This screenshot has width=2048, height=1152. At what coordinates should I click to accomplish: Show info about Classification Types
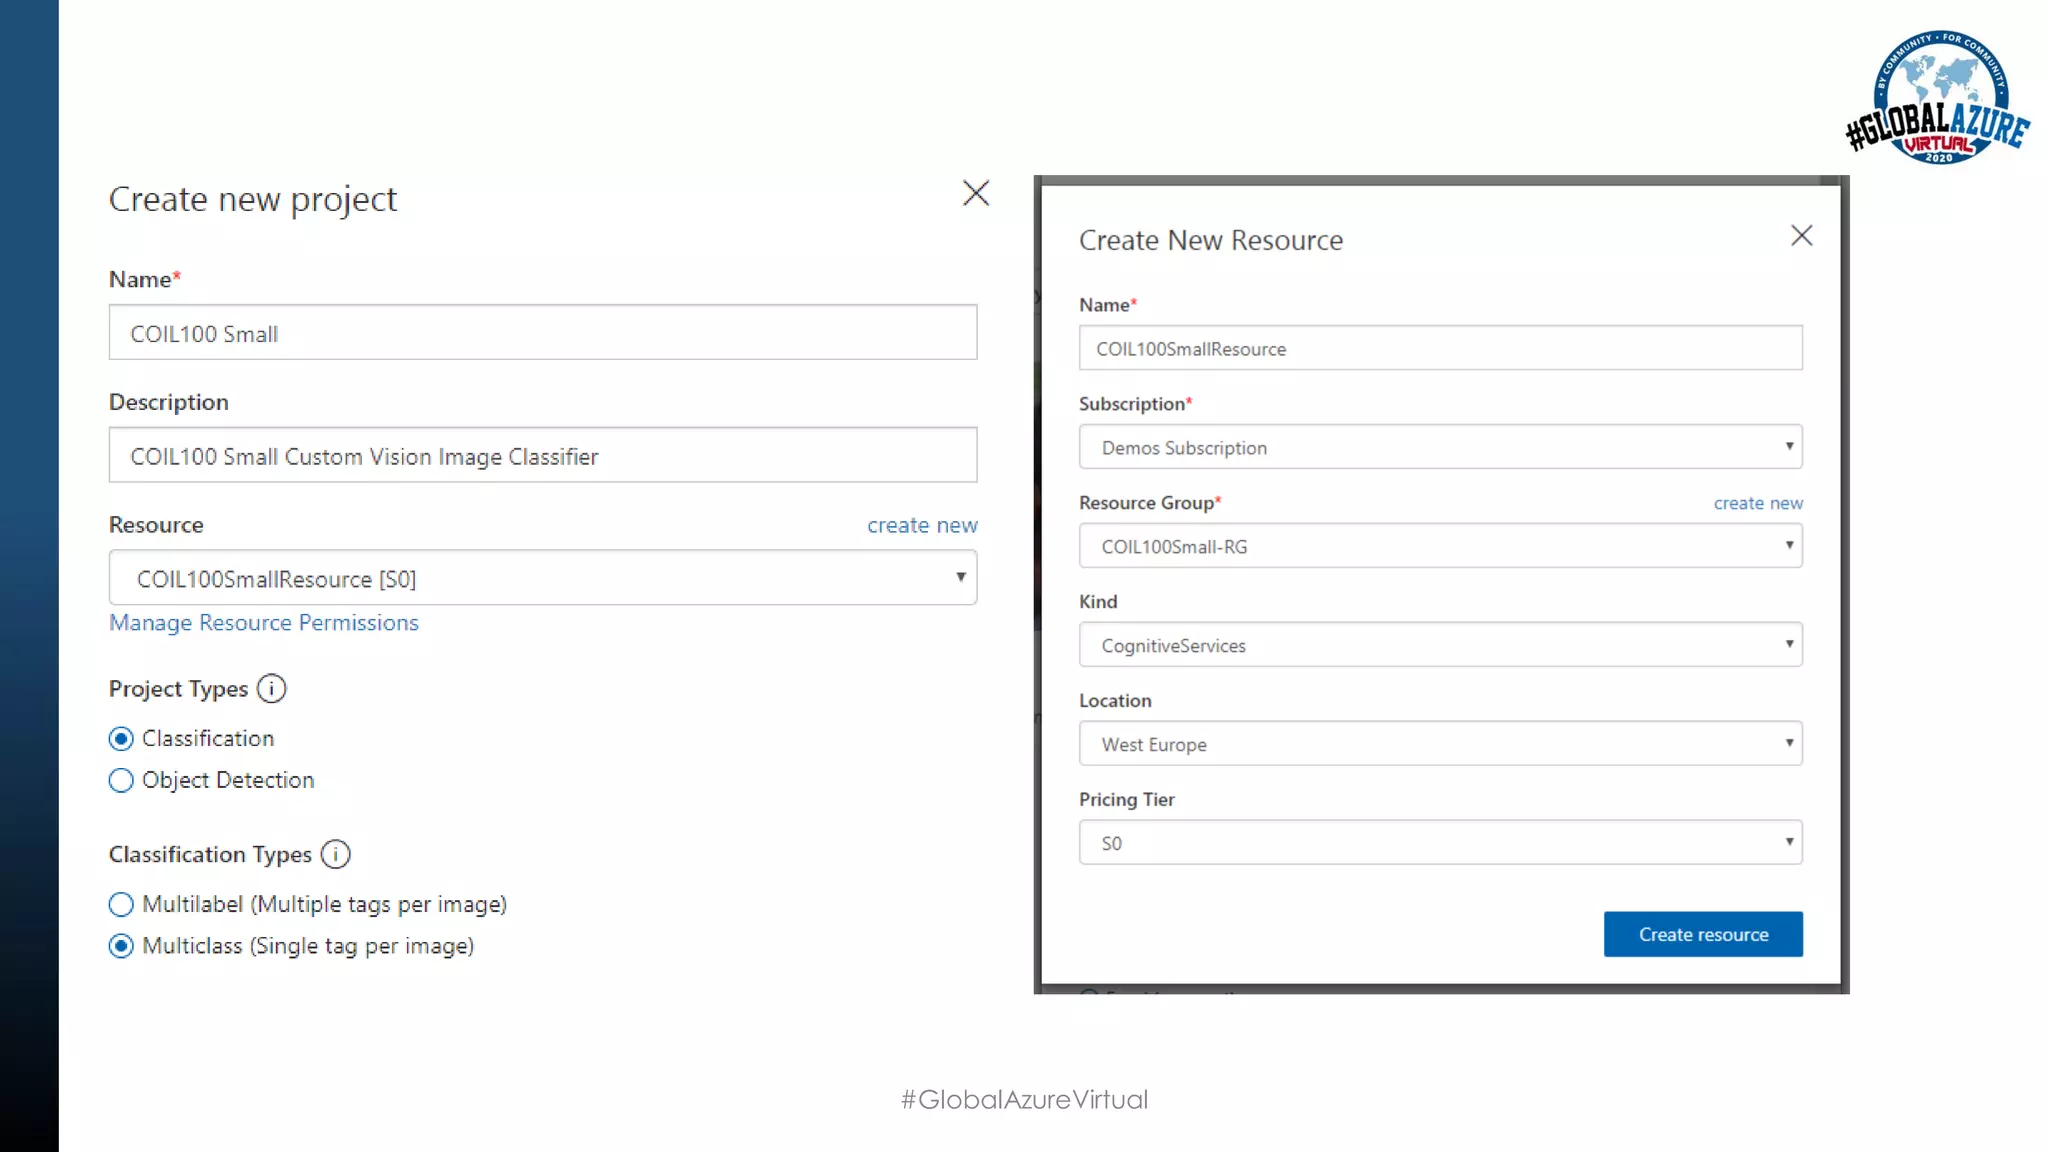pyautogui.click(x=335, y=855)
